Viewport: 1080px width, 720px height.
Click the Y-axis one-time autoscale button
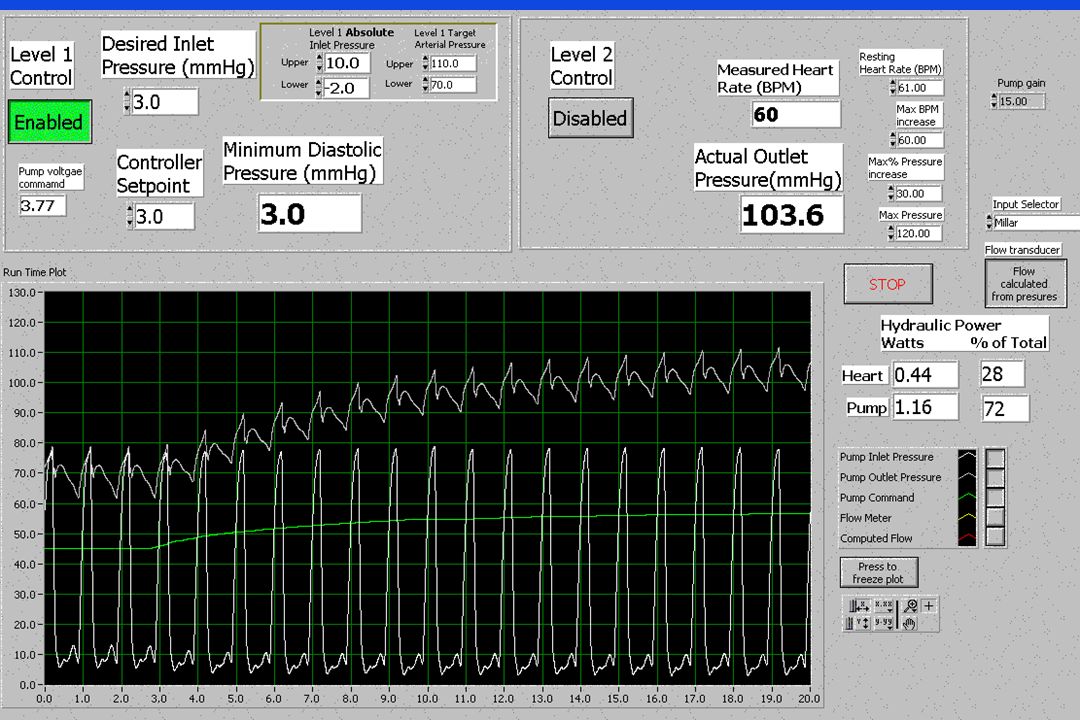[x=862, y=624]
